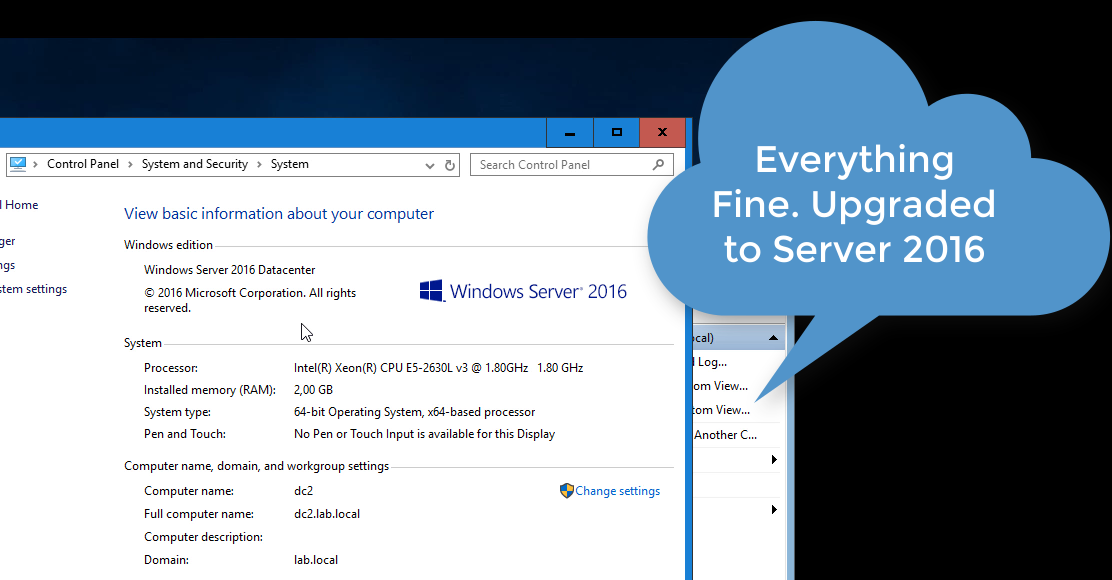Click the Windows Server 2016 logo
Screen dimensions: 1112x580
pyautogui.click(x=523, y=291)
